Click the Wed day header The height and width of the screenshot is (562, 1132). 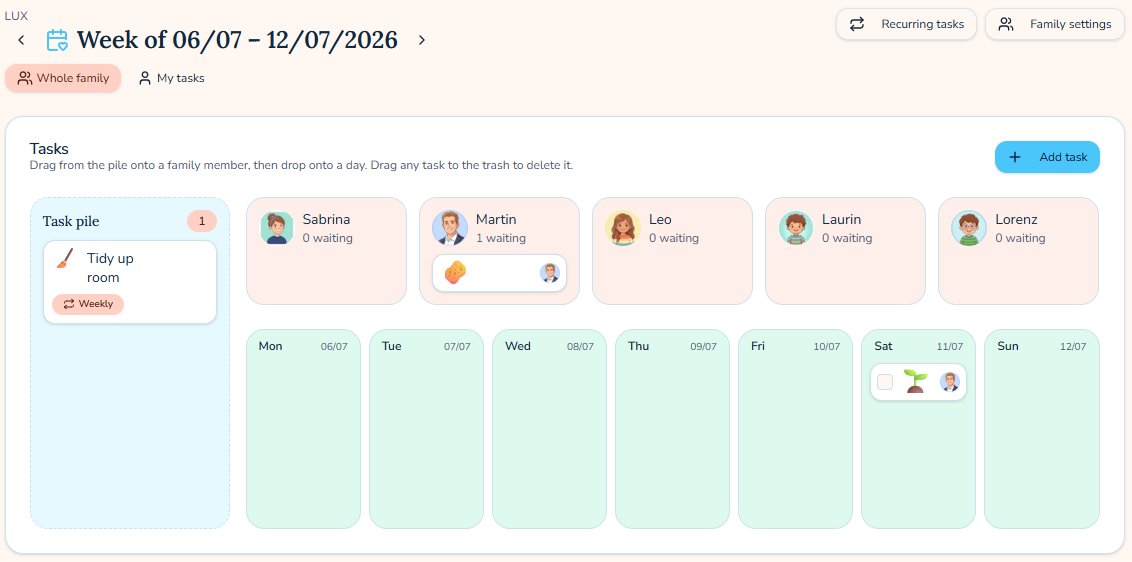pos(518,346)
